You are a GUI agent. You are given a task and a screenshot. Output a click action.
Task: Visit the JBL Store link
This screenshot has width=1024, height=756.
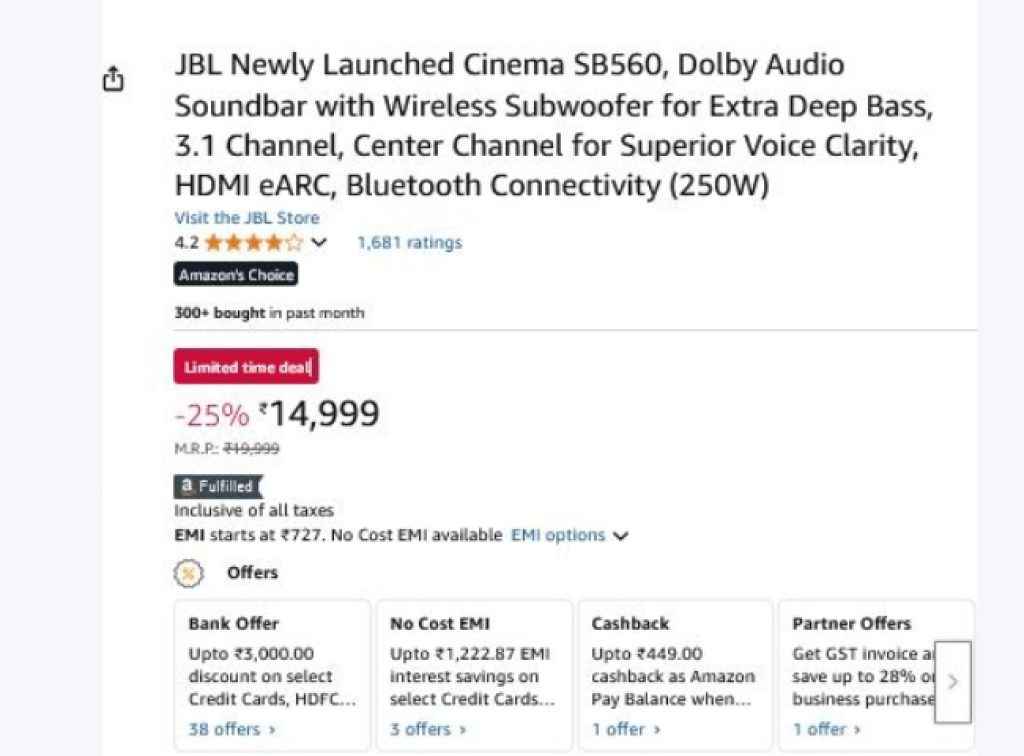tap(246, 217)
